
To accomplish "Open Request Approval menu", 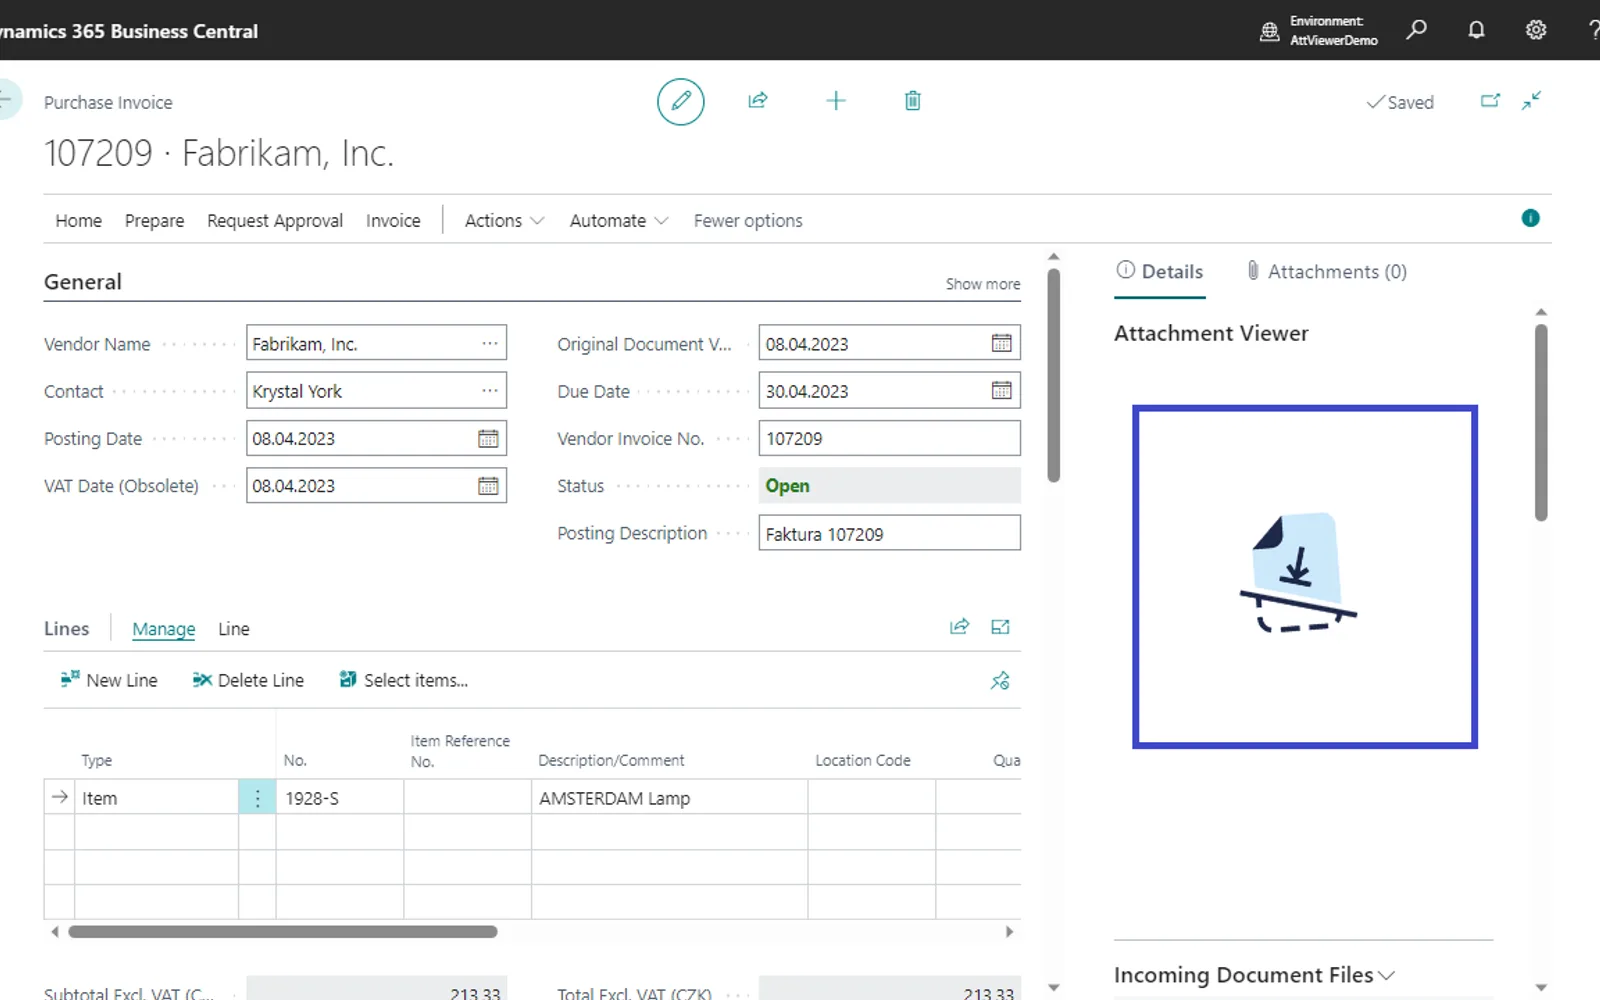I will point(275,221).
